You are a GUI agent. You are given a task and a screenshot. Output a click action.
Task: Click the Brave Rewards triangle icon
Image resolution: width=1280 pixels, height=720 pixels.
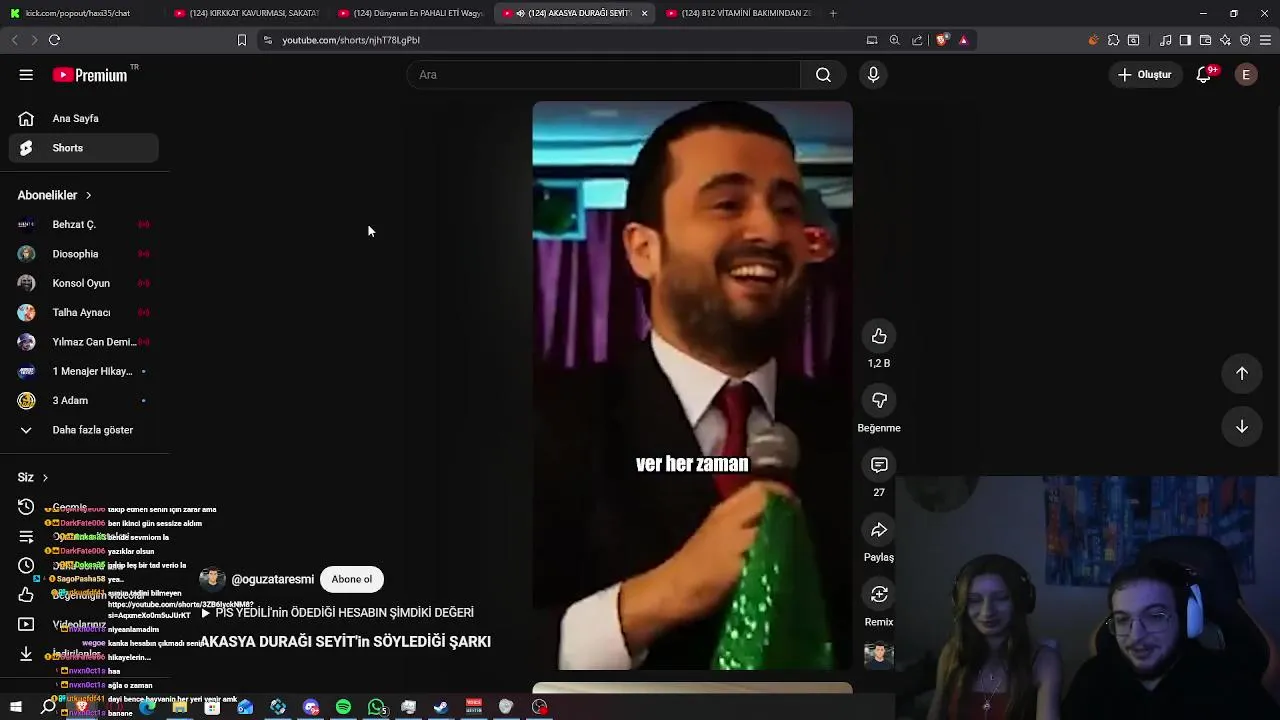[x=963, y=40]
